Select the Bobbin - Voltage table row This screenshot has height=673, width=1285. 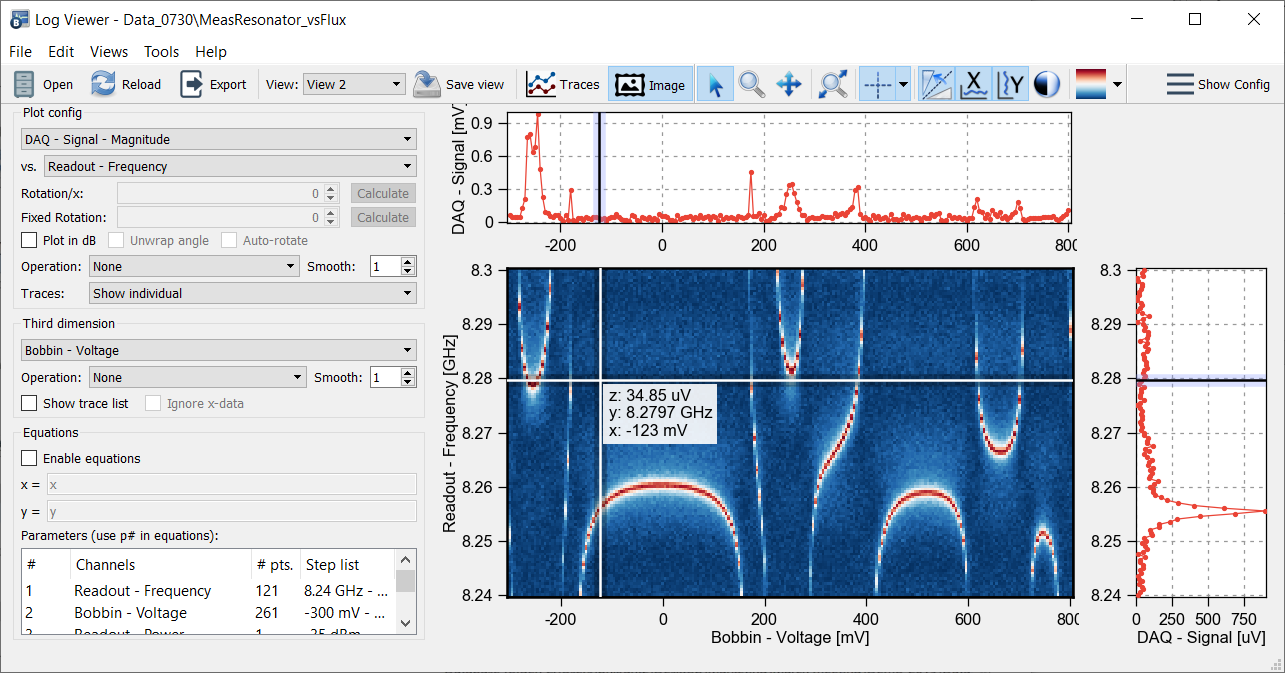(x=209, y=613)
